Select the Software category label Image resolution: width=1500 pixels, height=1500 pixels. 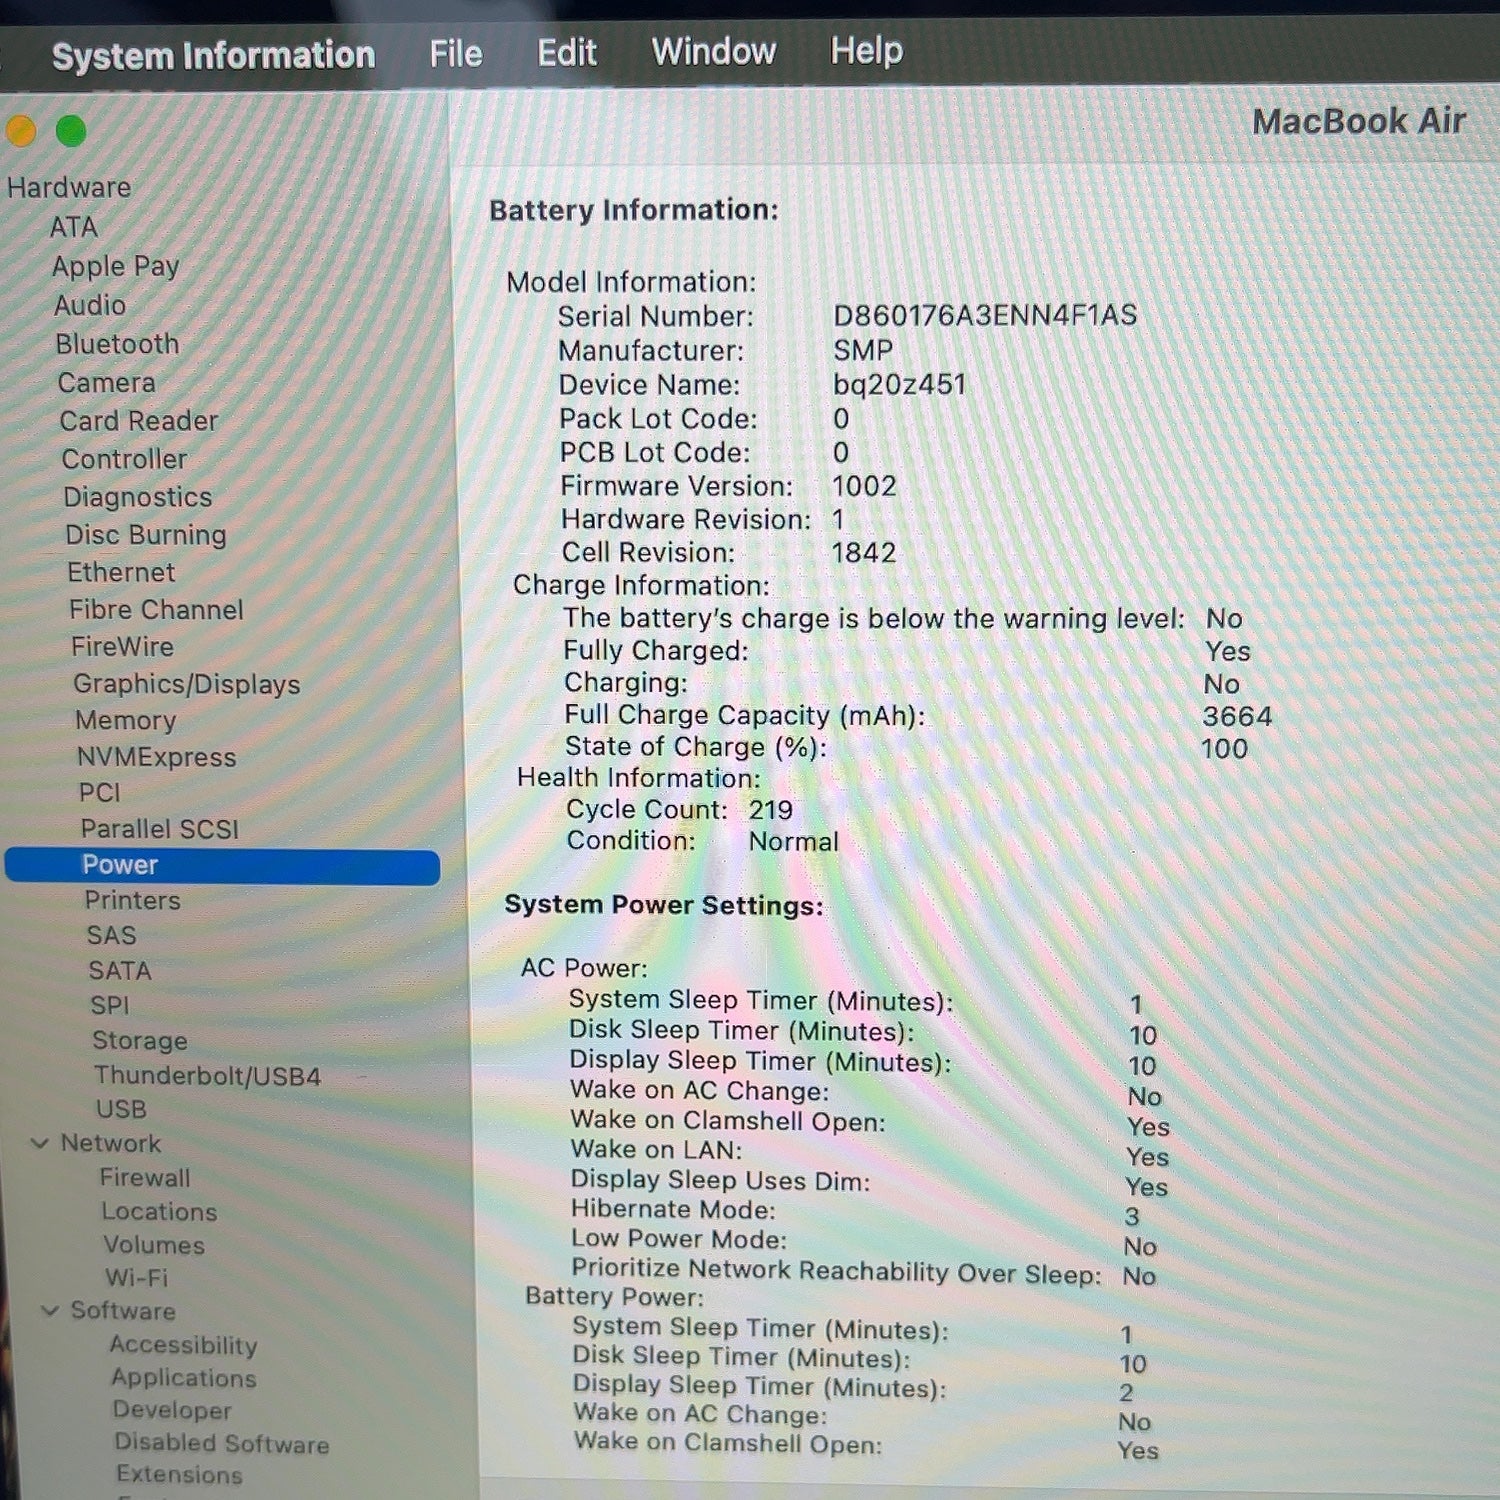[123, 1310]
